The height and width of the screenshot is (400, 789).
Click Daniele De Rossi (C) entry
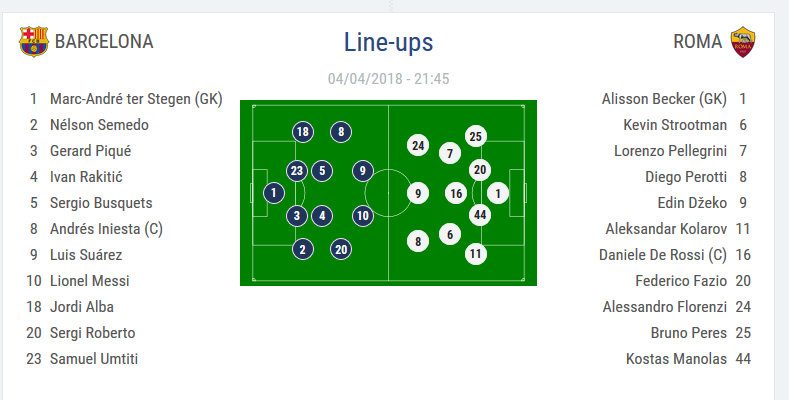(x=662, y=255)
